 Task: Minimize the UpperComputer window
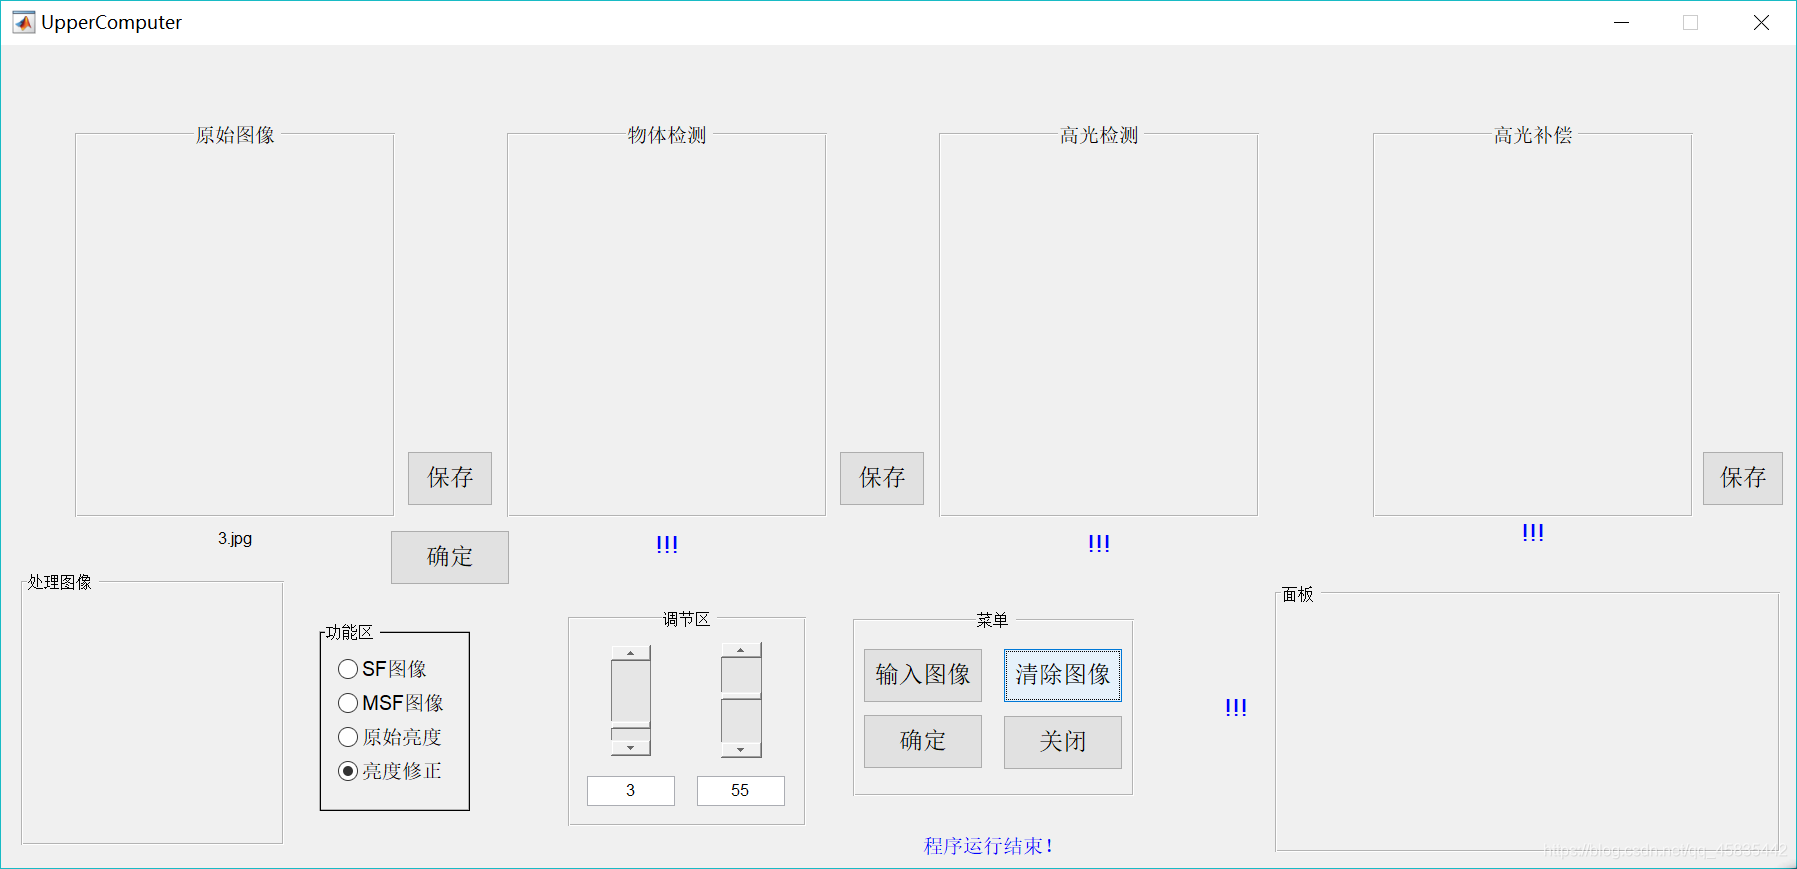[1622, 22]
